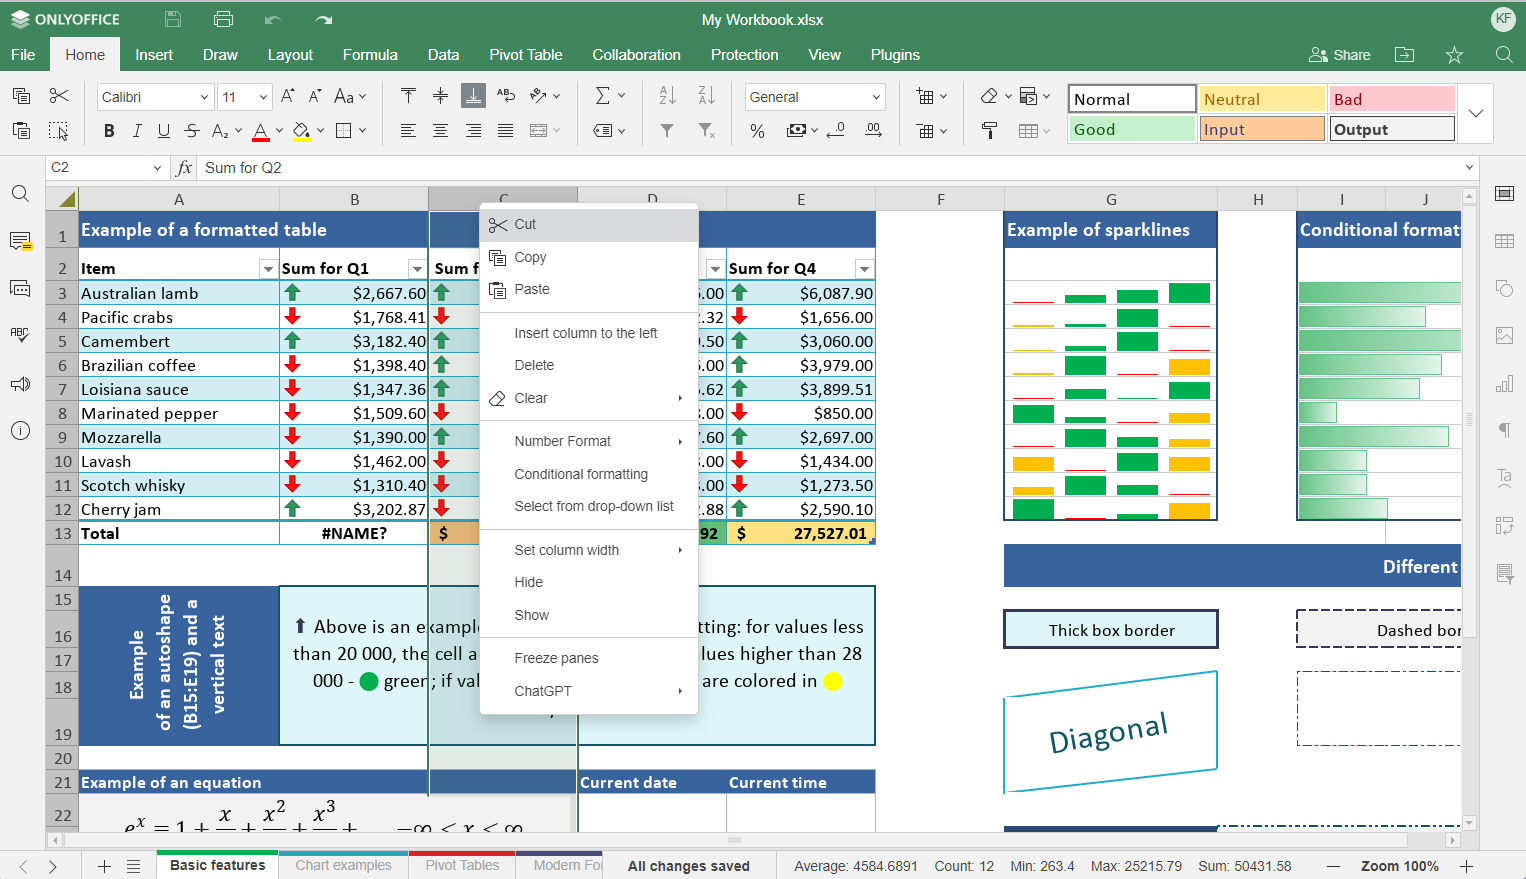Click the Undo arrow icon
The height and width of the screenshot is (879, 1526).
pos(273,19)
